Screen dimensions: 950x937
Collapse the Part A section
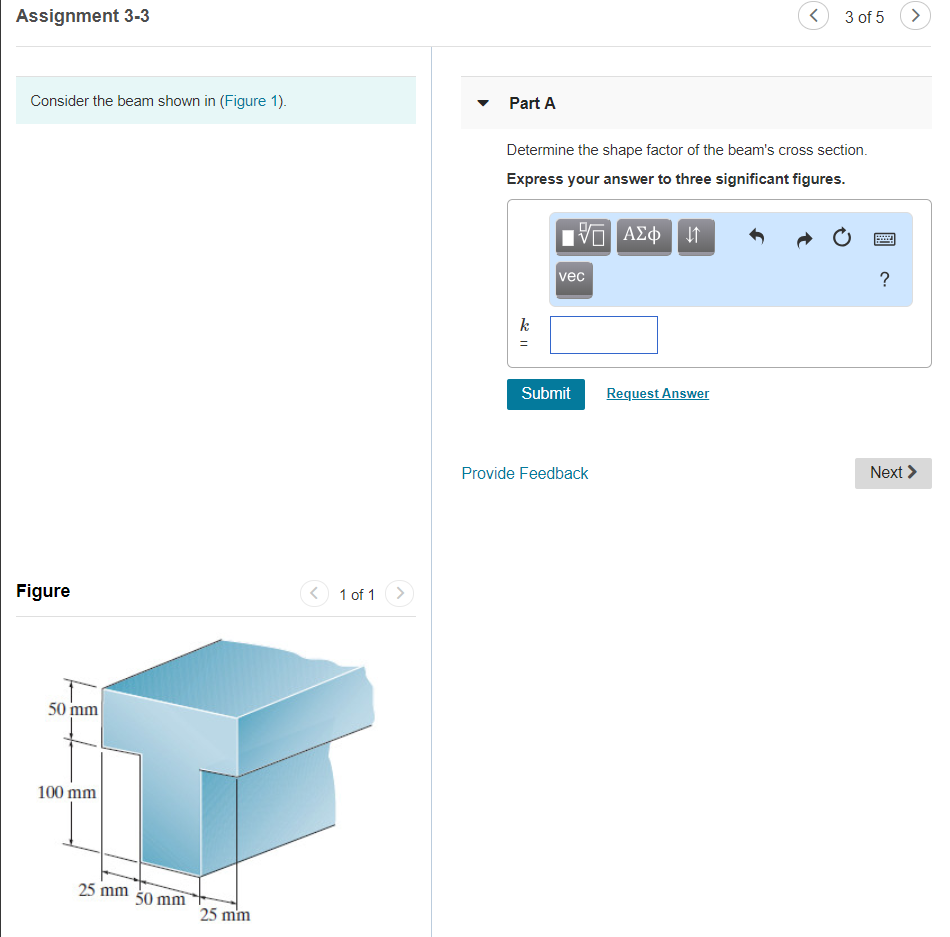pos(483,103)
